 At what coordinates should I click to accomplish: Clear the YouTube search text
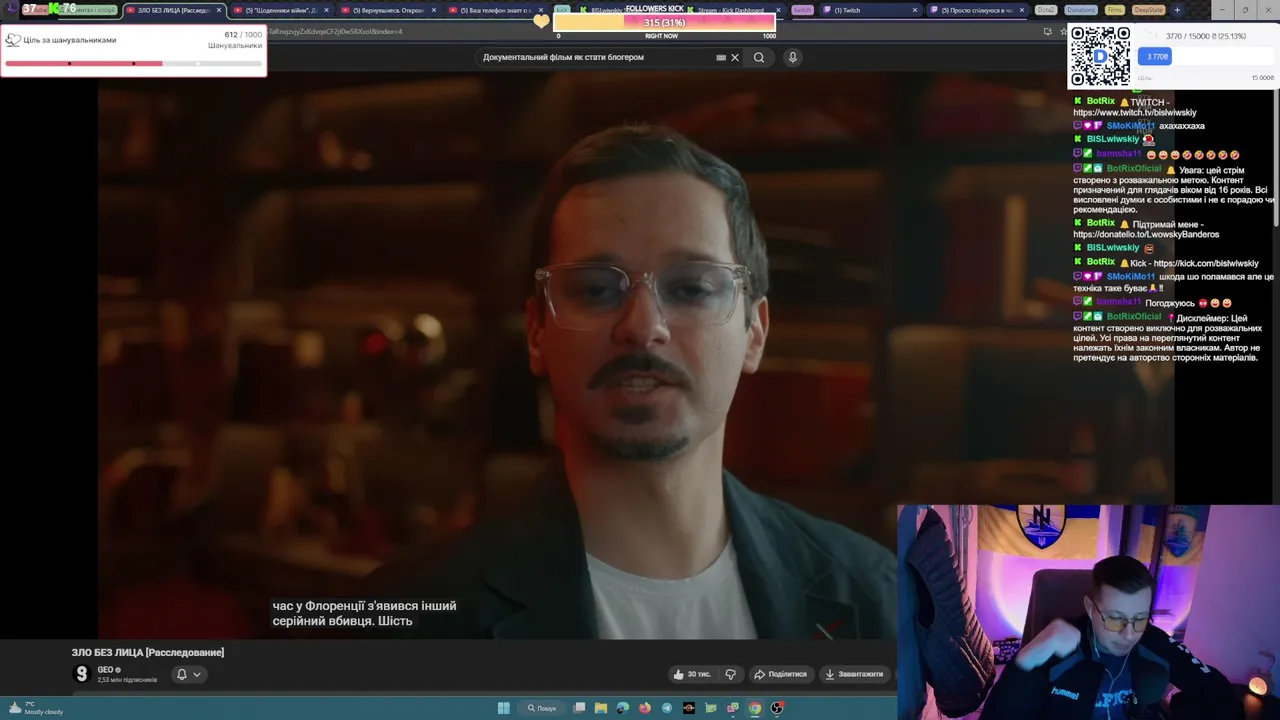pyautogui.click(x=735, y=57)
